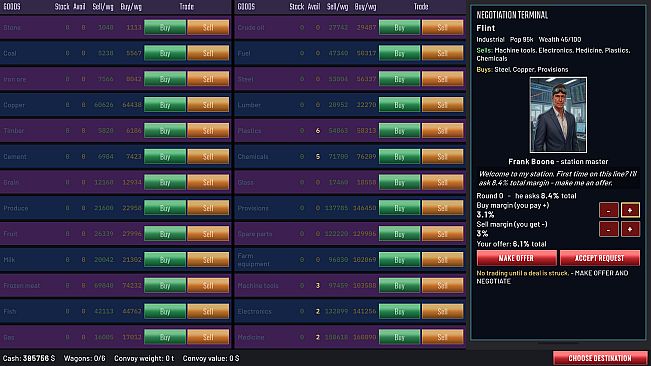The height and width of the screenshot is (366, 651).
Task: Sell Plastics
Action: (x=443, y=131)
